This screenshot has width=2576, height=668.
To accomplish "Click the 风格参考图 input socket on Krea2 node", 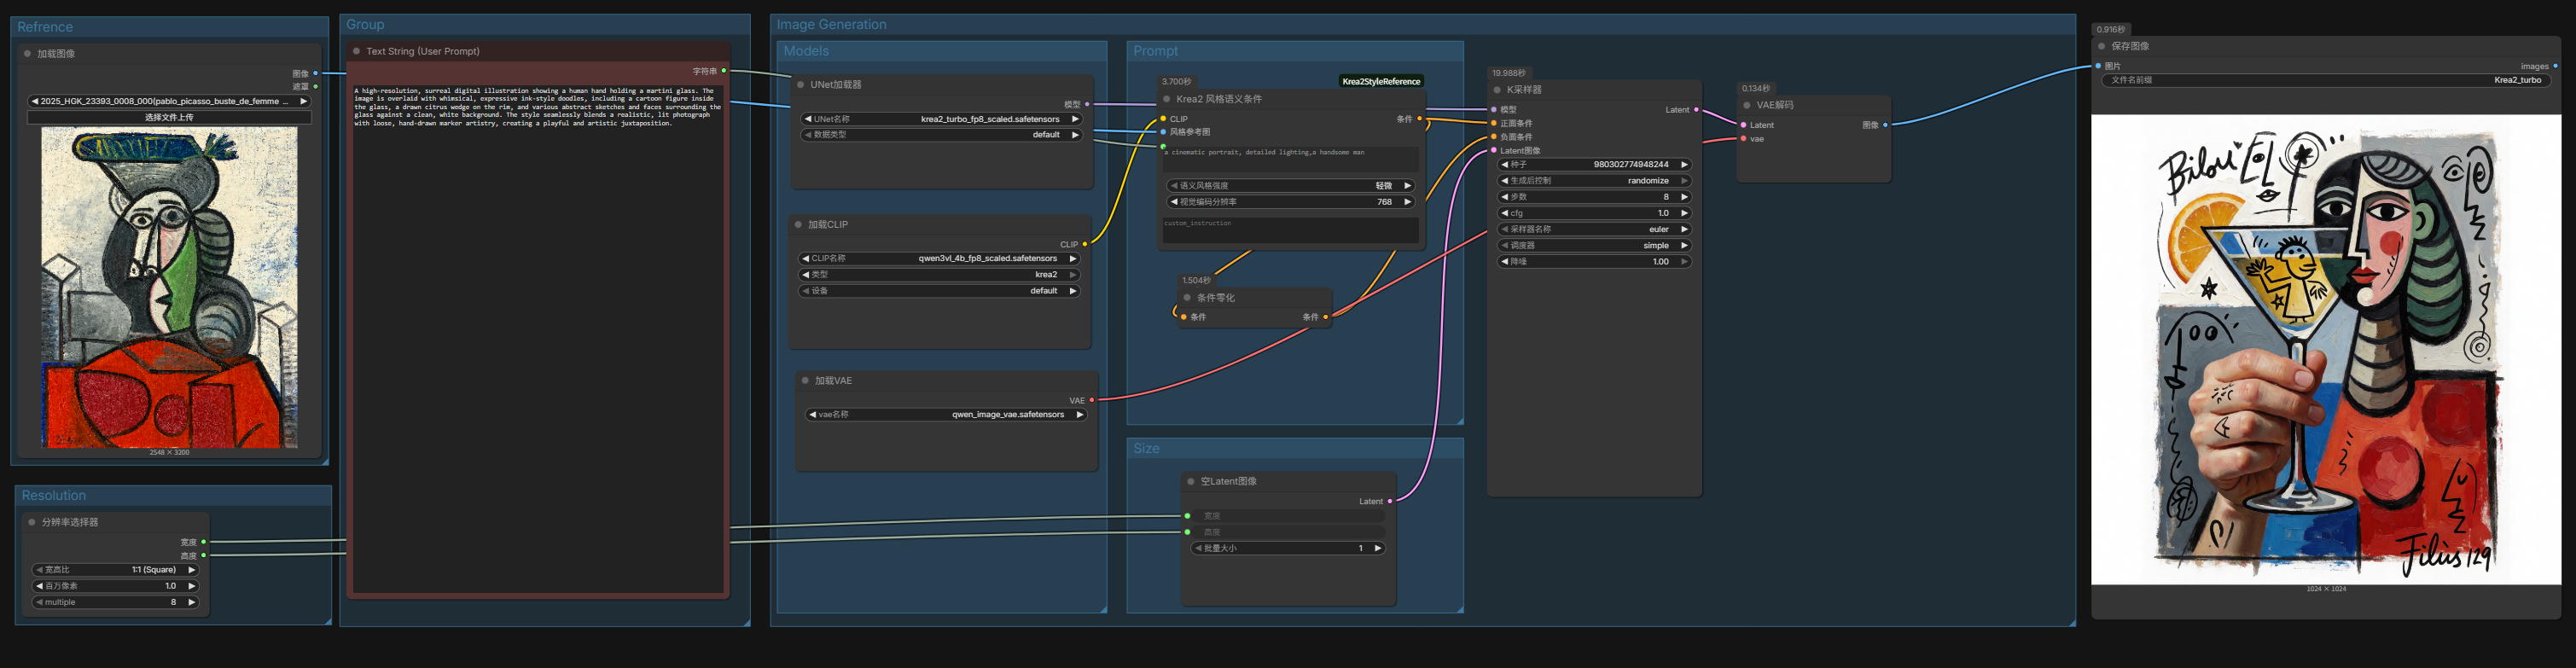I will coord(1163,132).
